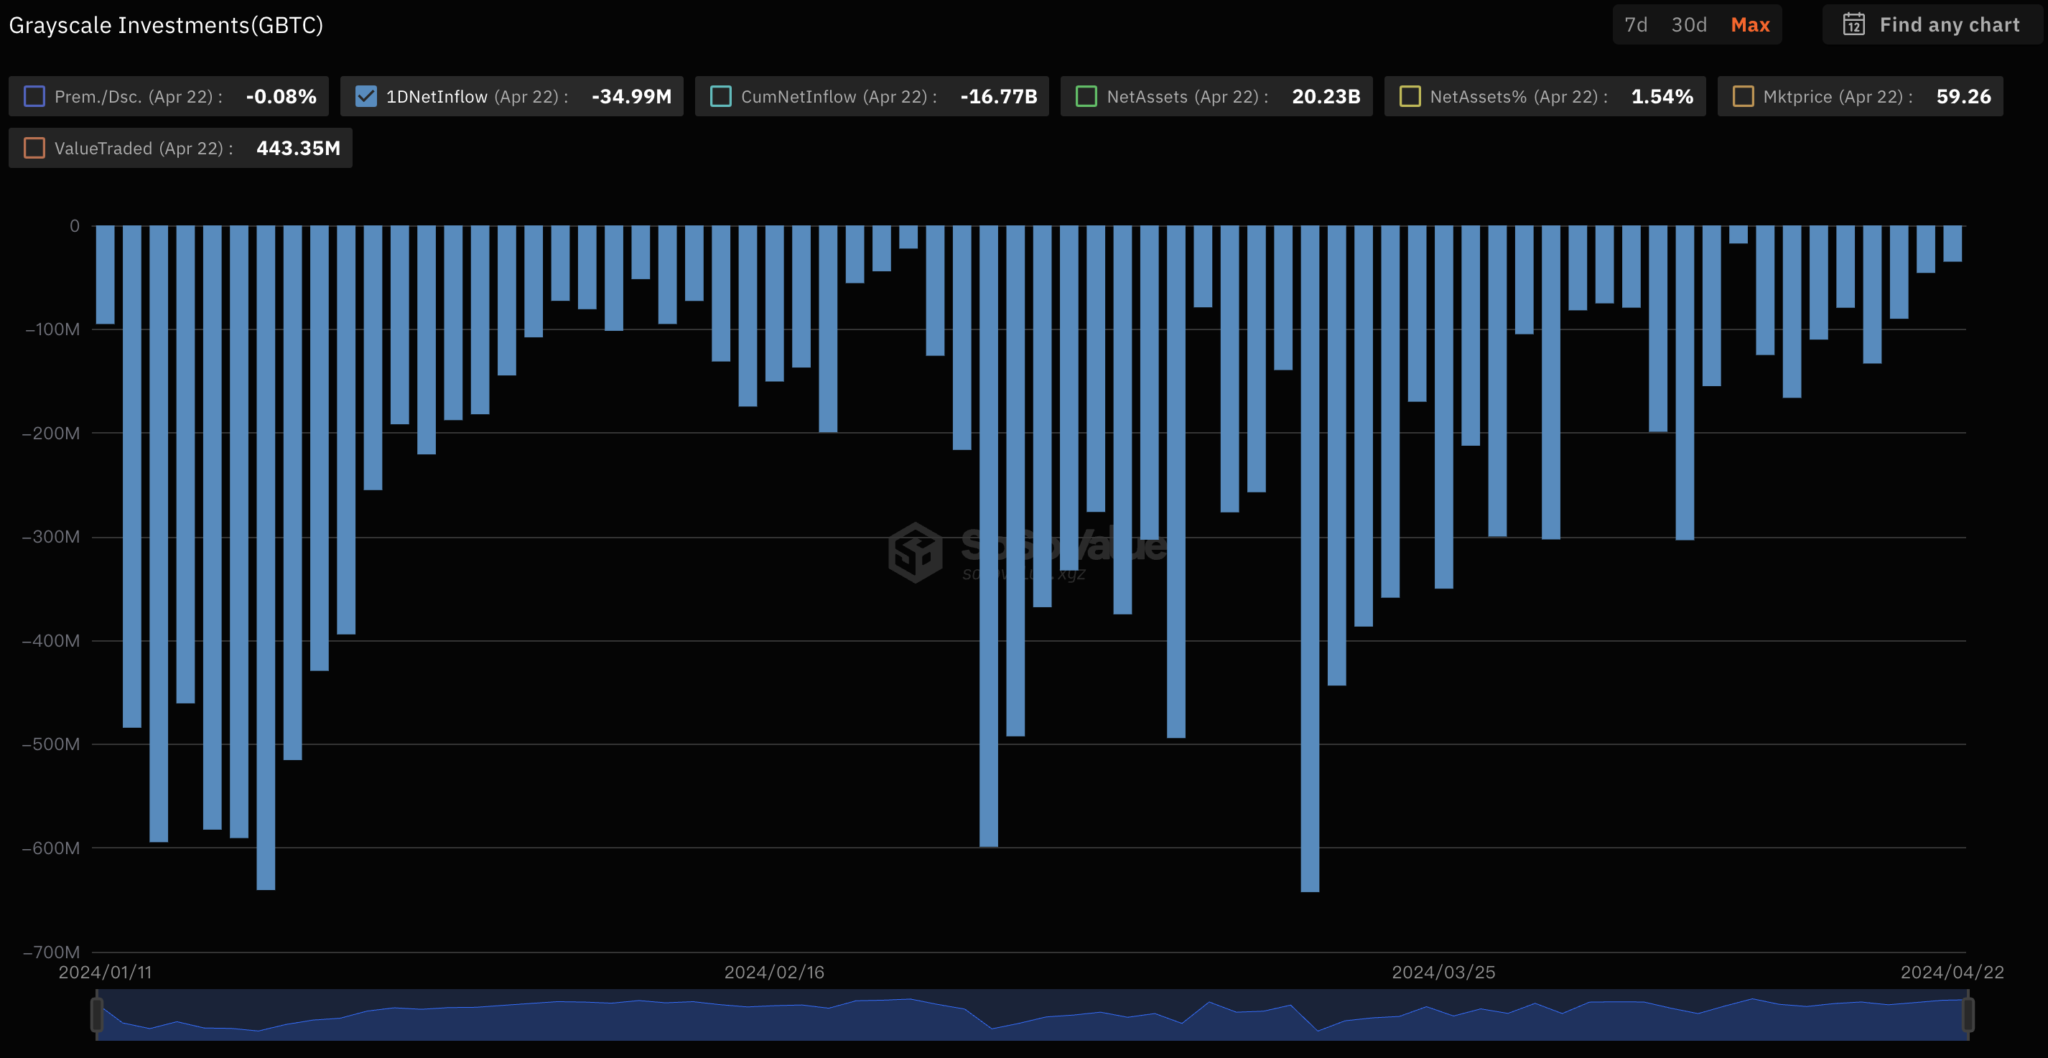Enable the NetAssets checkbox
Image resolution: width=2048 pixels, height=1058 pixels.
(1086, 97)
